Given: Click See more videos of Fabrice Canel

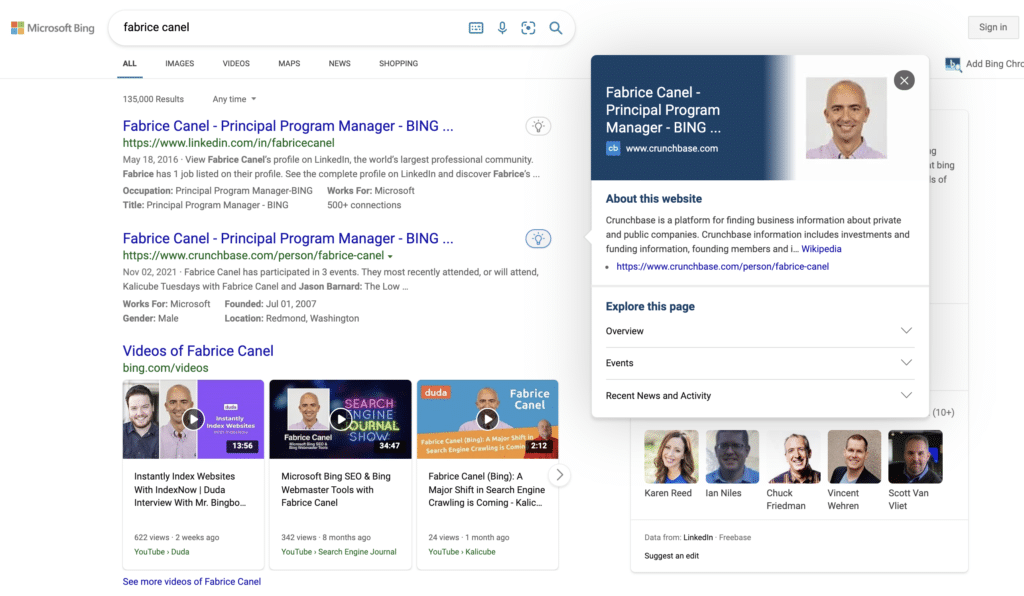Looking at the screenshot, I should tap(191, 582).
